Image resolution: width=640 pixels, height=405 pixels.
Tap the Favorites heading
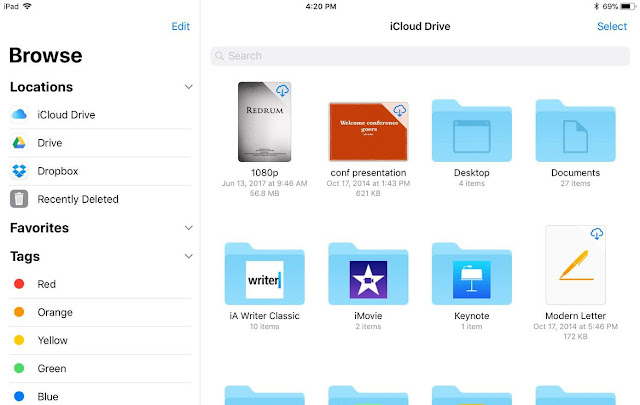(x=39, y=228)
